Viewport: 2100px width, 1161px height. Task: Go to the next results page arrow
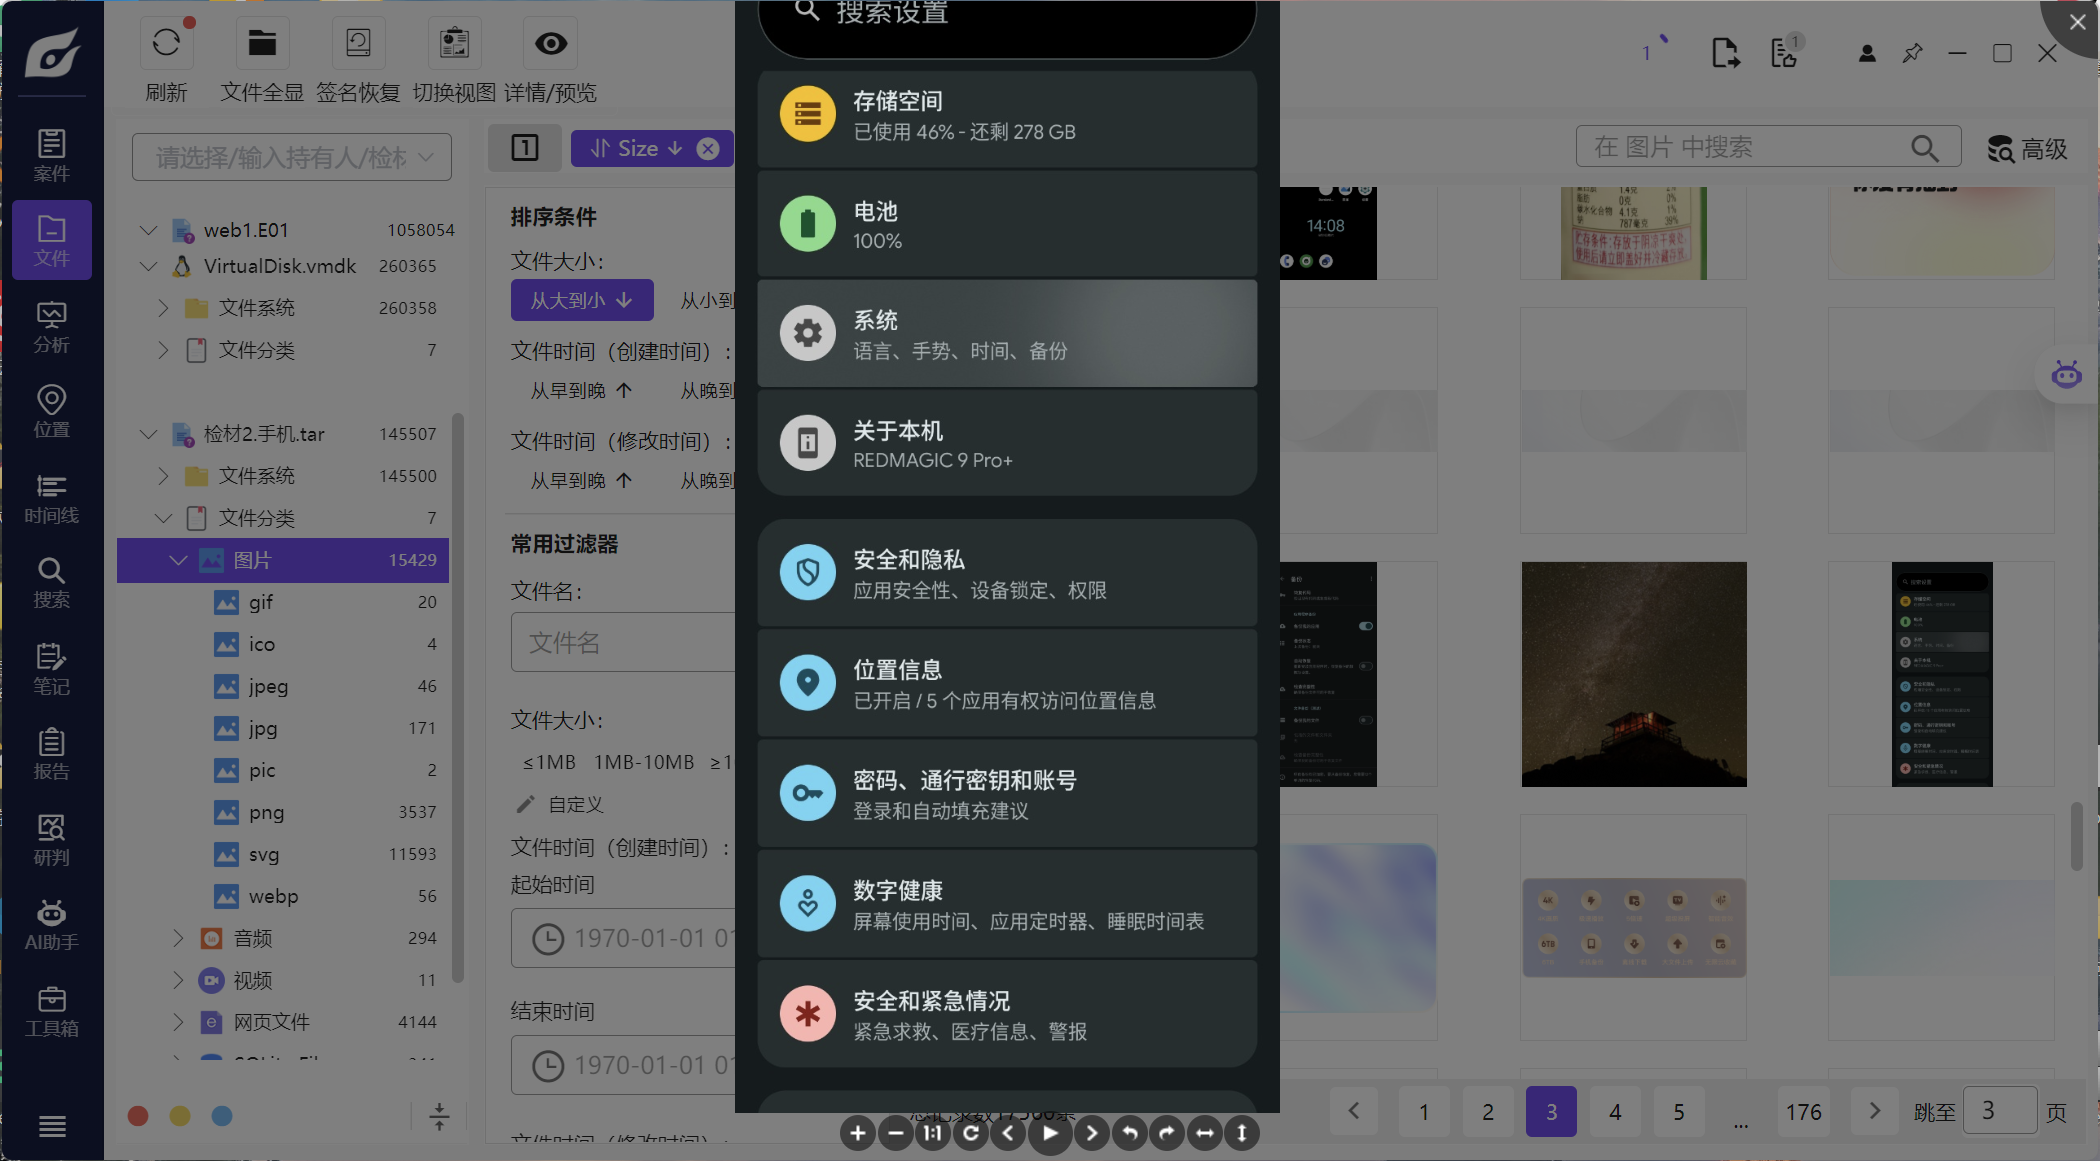coord(1875,1111)
